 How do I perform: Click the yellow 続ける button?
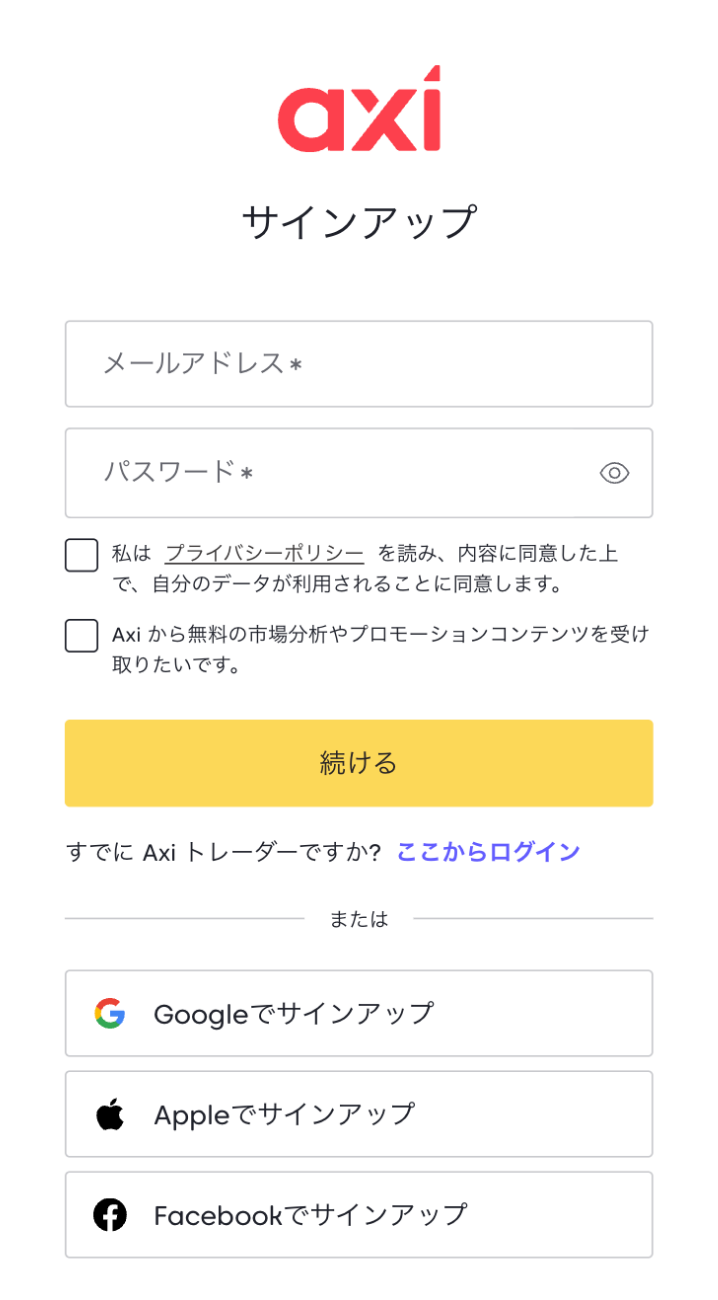pyautogui.click(x=359, y=763)
